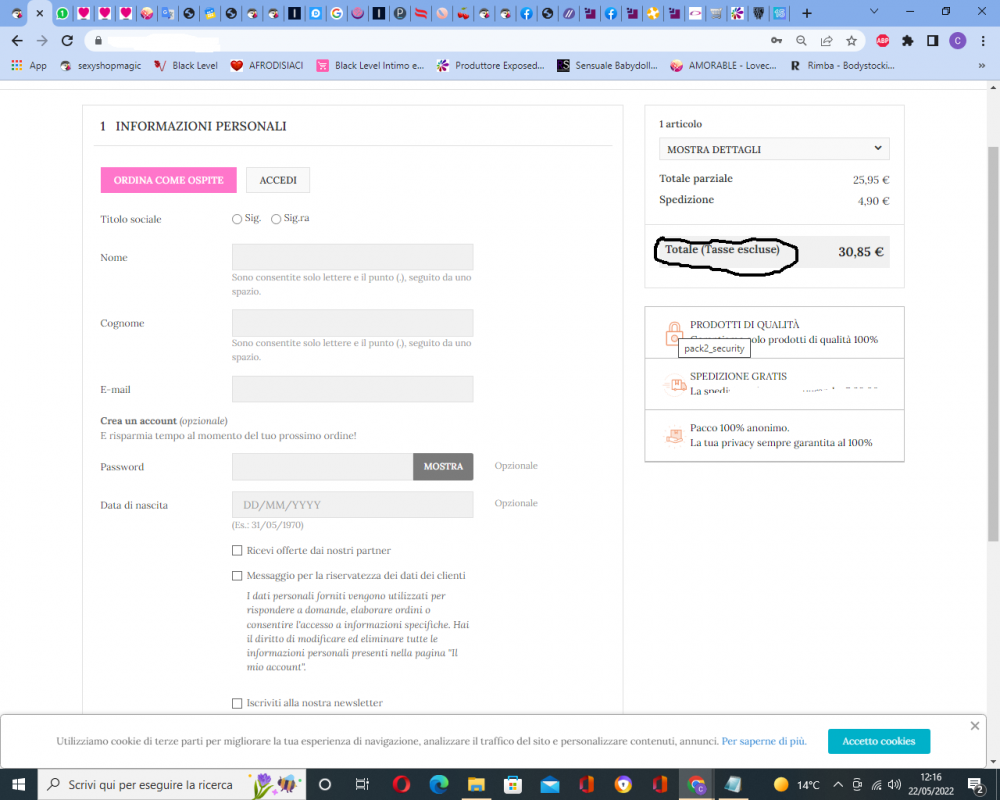Check "Ricevi offerte dai nostri partner"

click(237, 550)
